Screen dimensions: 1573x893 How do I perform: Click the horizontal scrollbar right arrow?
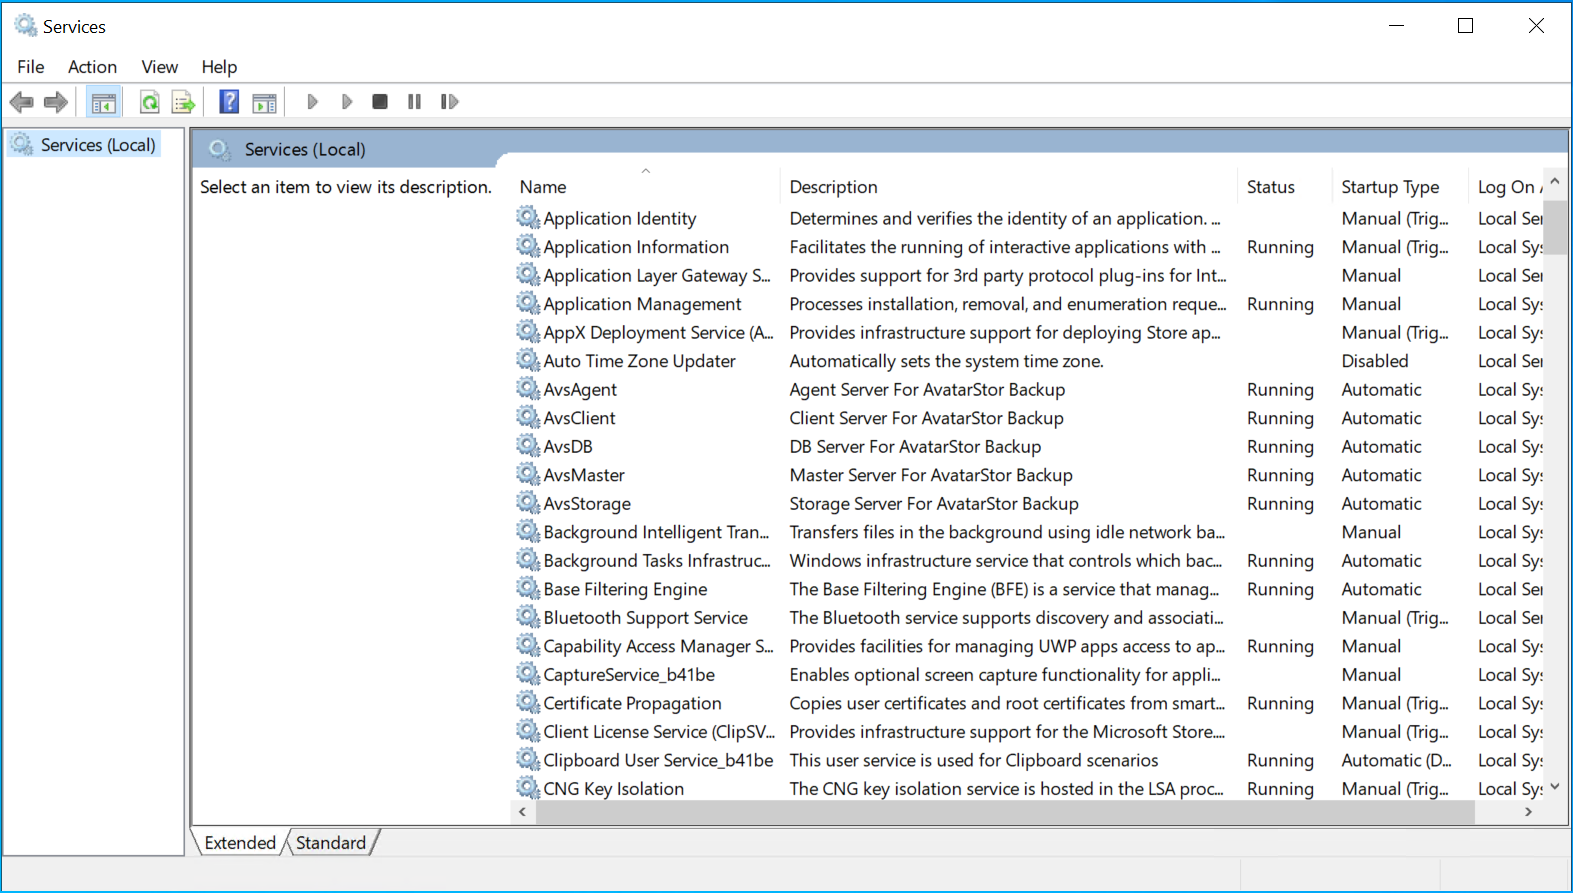(1528, 812)
